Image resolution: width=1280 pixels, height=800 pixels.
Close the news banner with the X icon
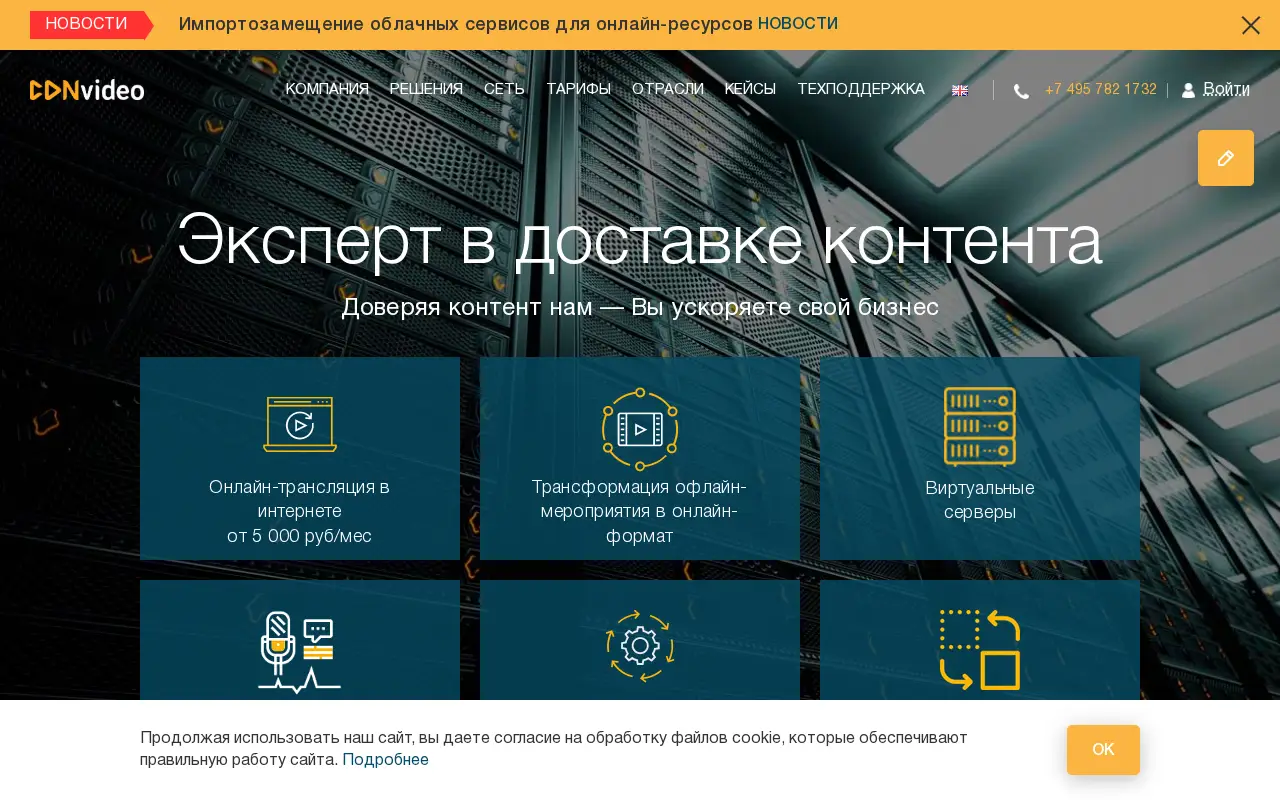1250,25
